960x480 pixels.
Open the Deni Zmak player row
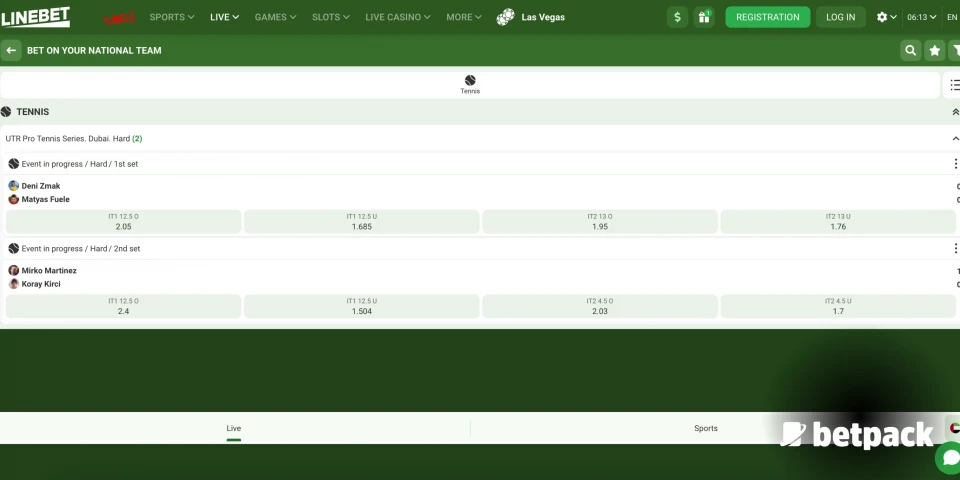[34, 186]
